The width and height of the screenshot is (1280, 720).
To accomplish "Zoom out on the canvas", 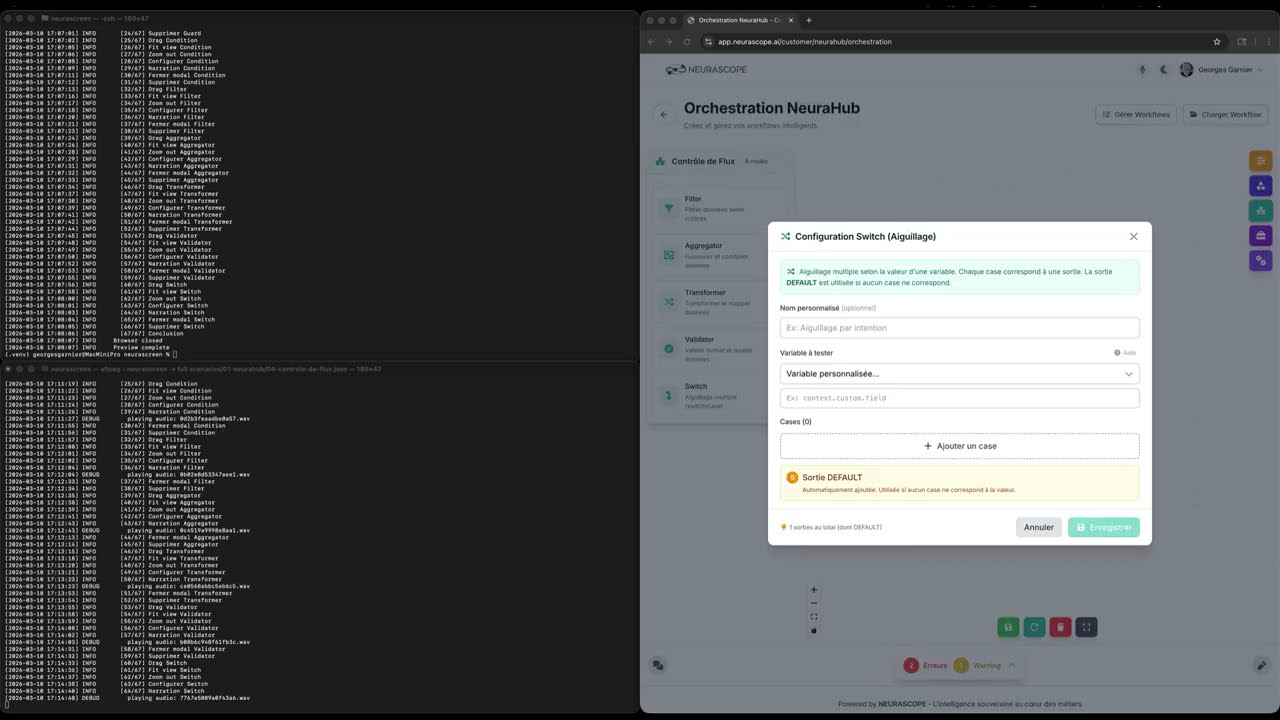I will (814, 603).
